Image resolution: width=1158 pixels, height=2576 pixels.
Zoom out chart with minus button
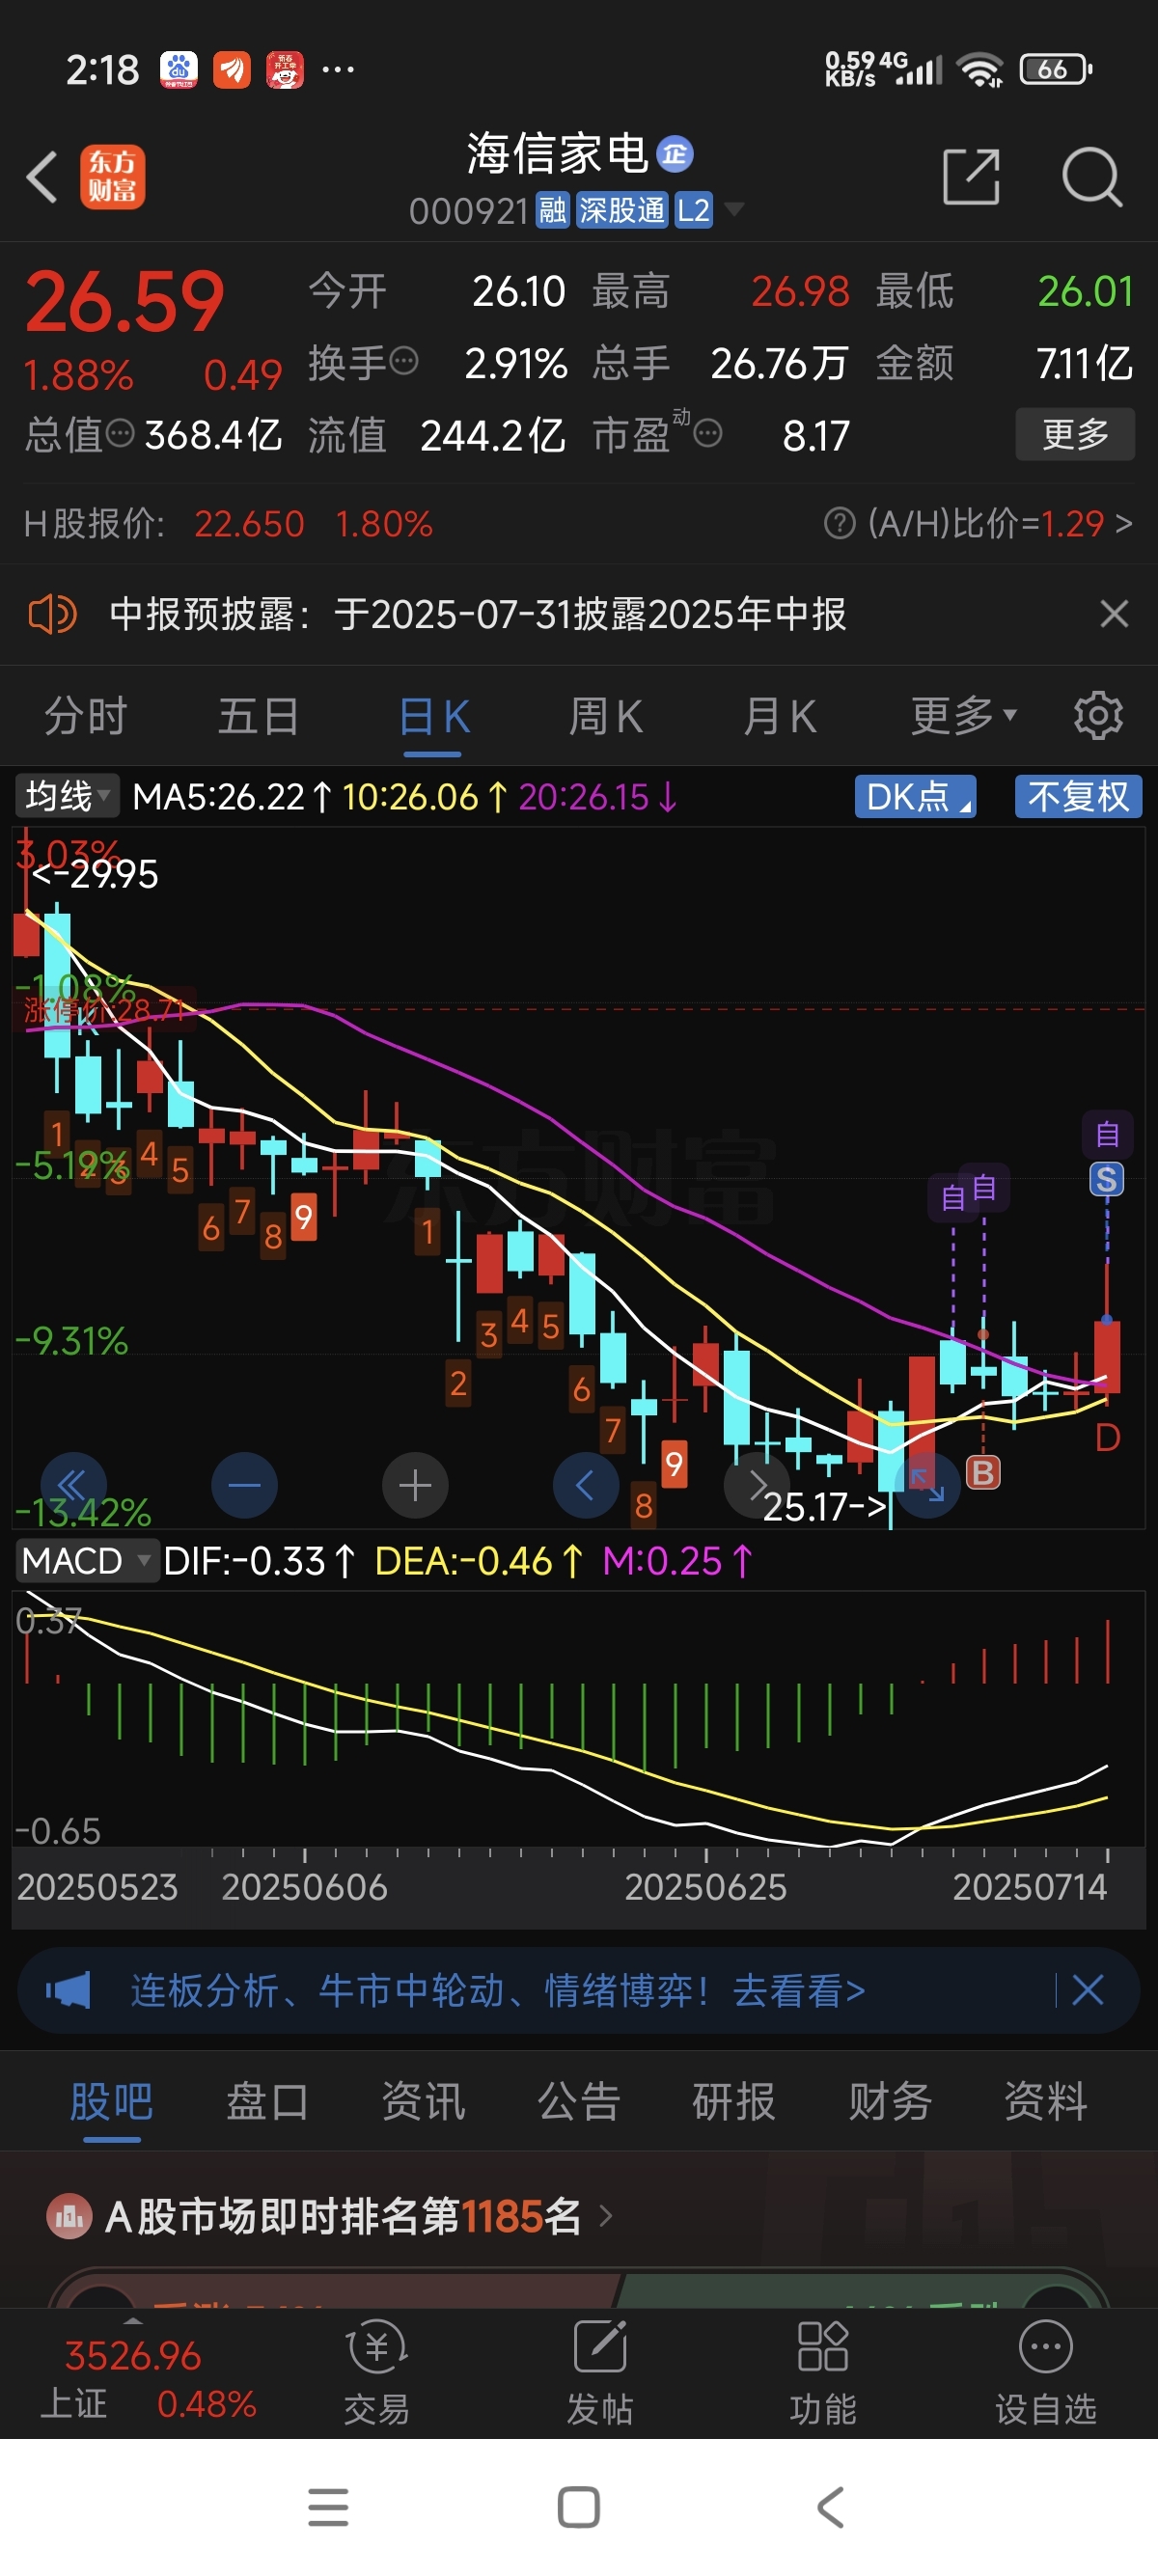(244, 1485)
